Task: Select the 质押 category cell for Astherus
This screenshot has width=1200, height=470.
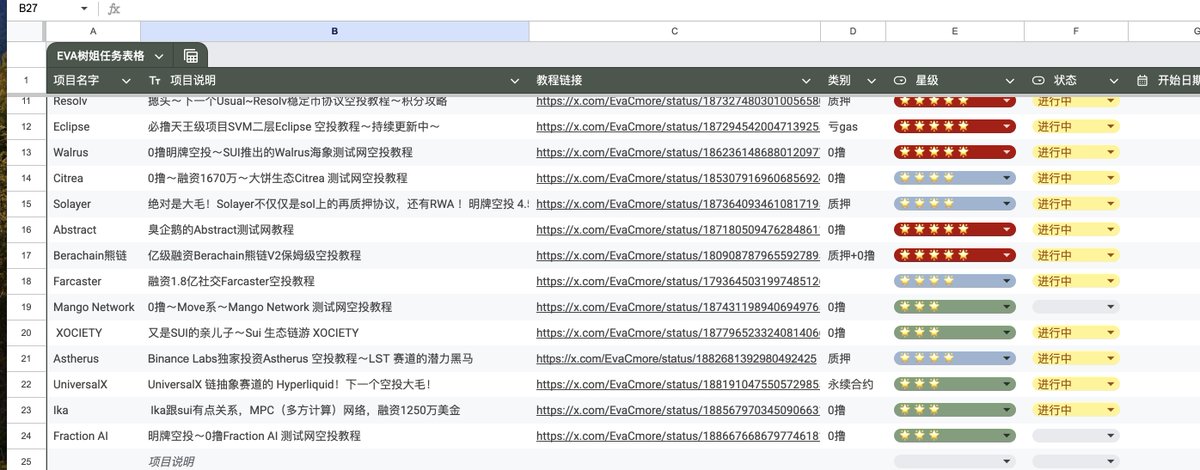Action: click(853, 359)
